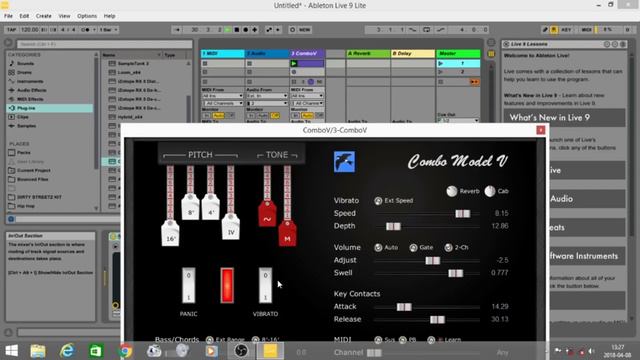The image size is (640, 360).
Task: Click the browser search field
Action: [x=104, y=44]
